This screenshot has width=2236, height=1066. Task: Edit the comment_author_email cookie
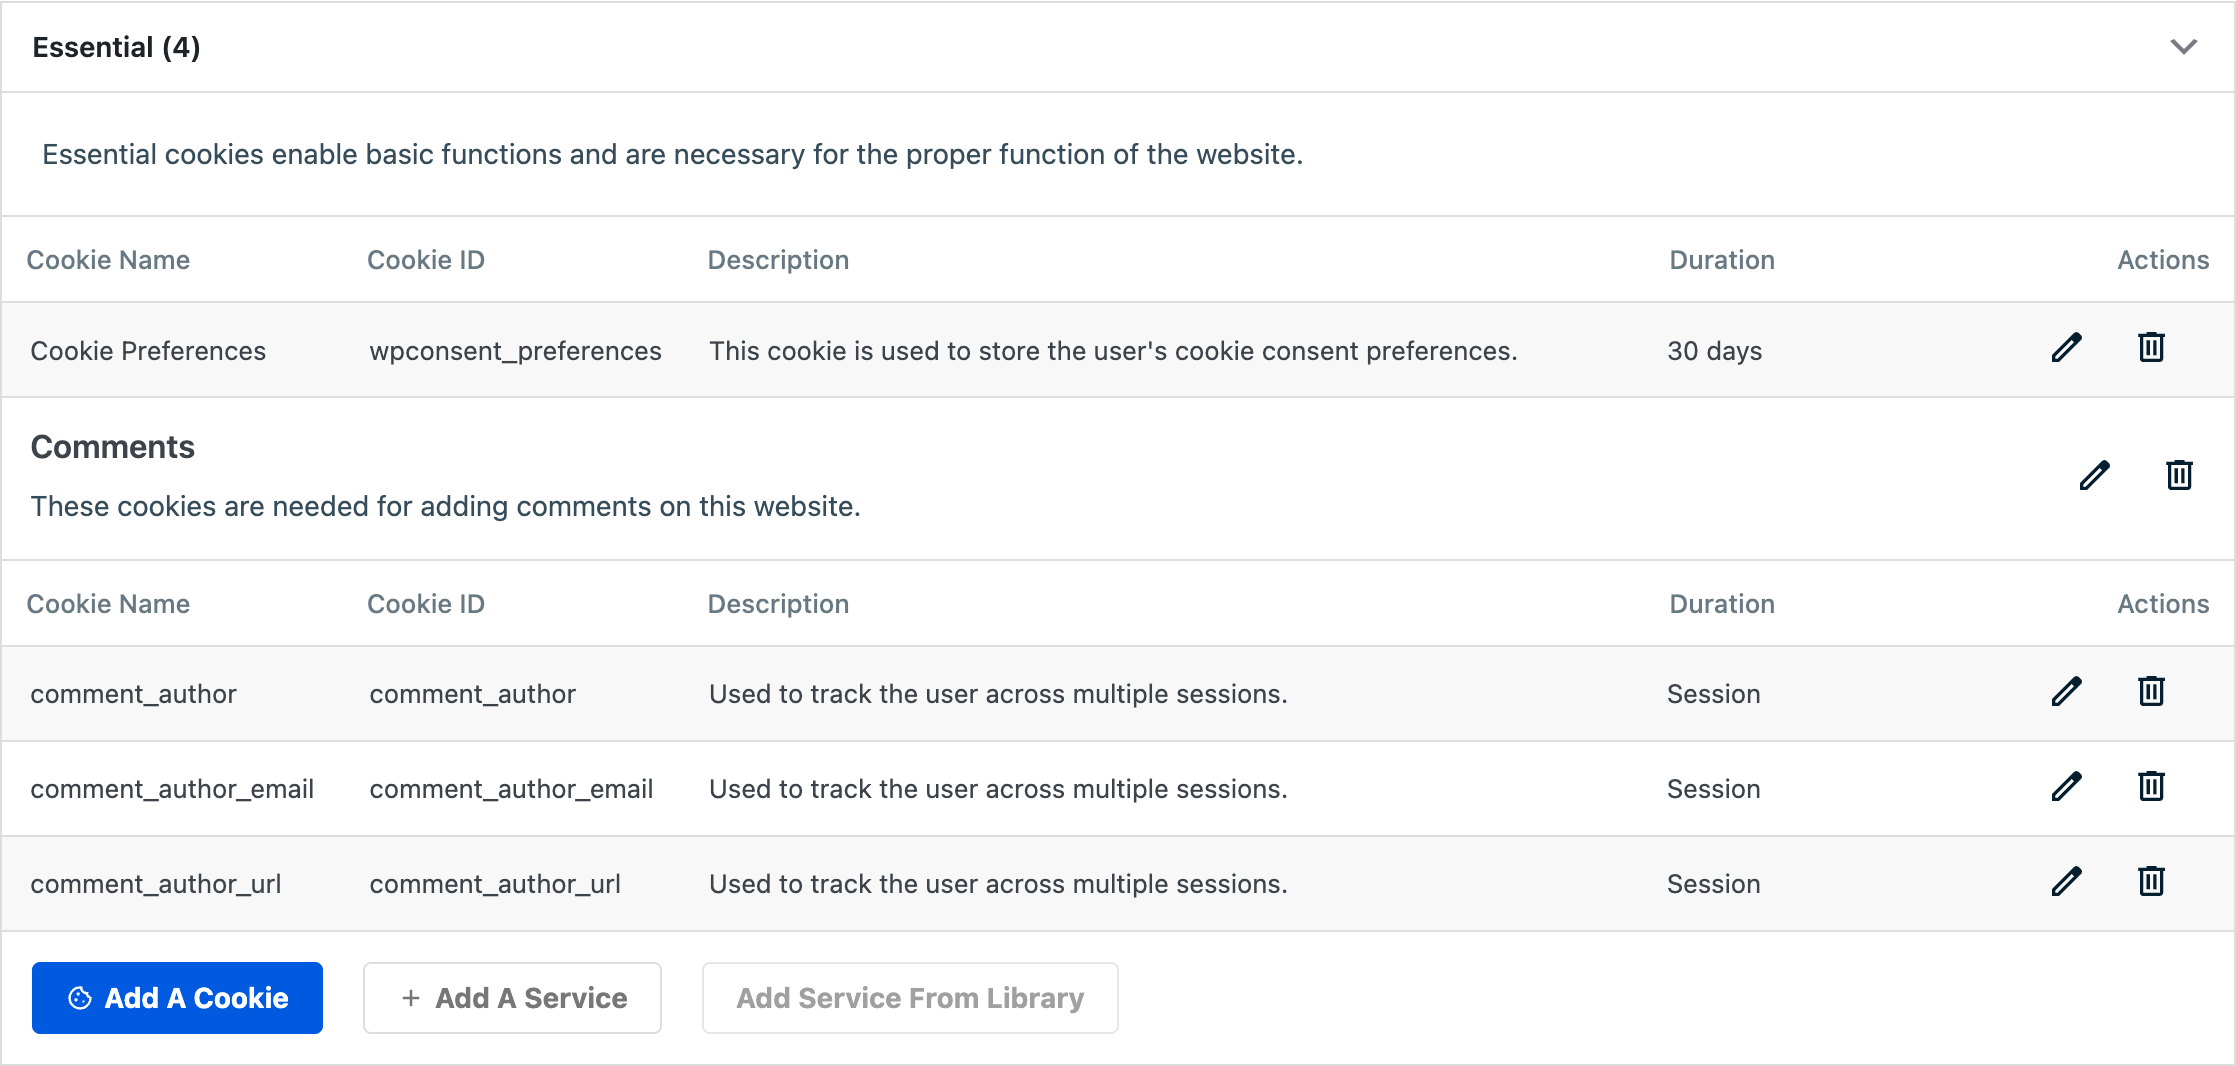click(x=2066, y=787)
